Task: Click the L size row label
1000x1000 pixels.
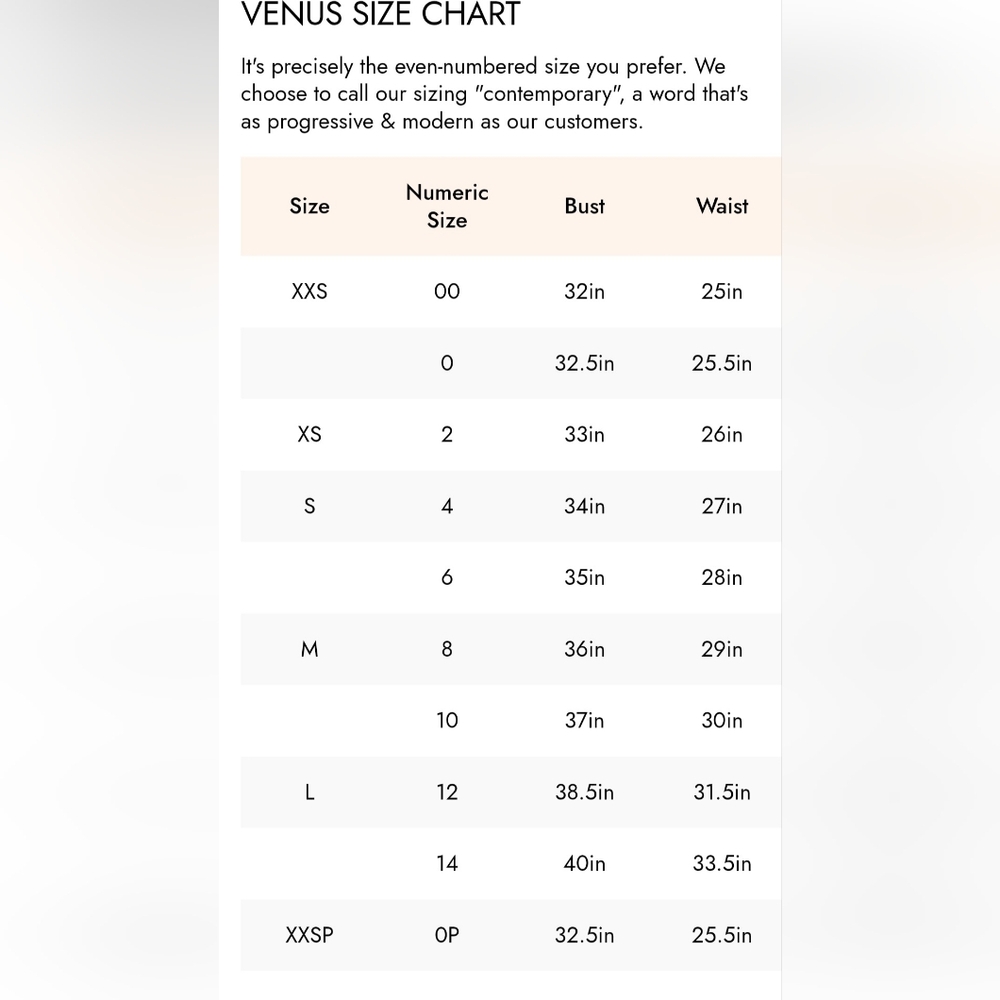Action: [x=309, y=792]
